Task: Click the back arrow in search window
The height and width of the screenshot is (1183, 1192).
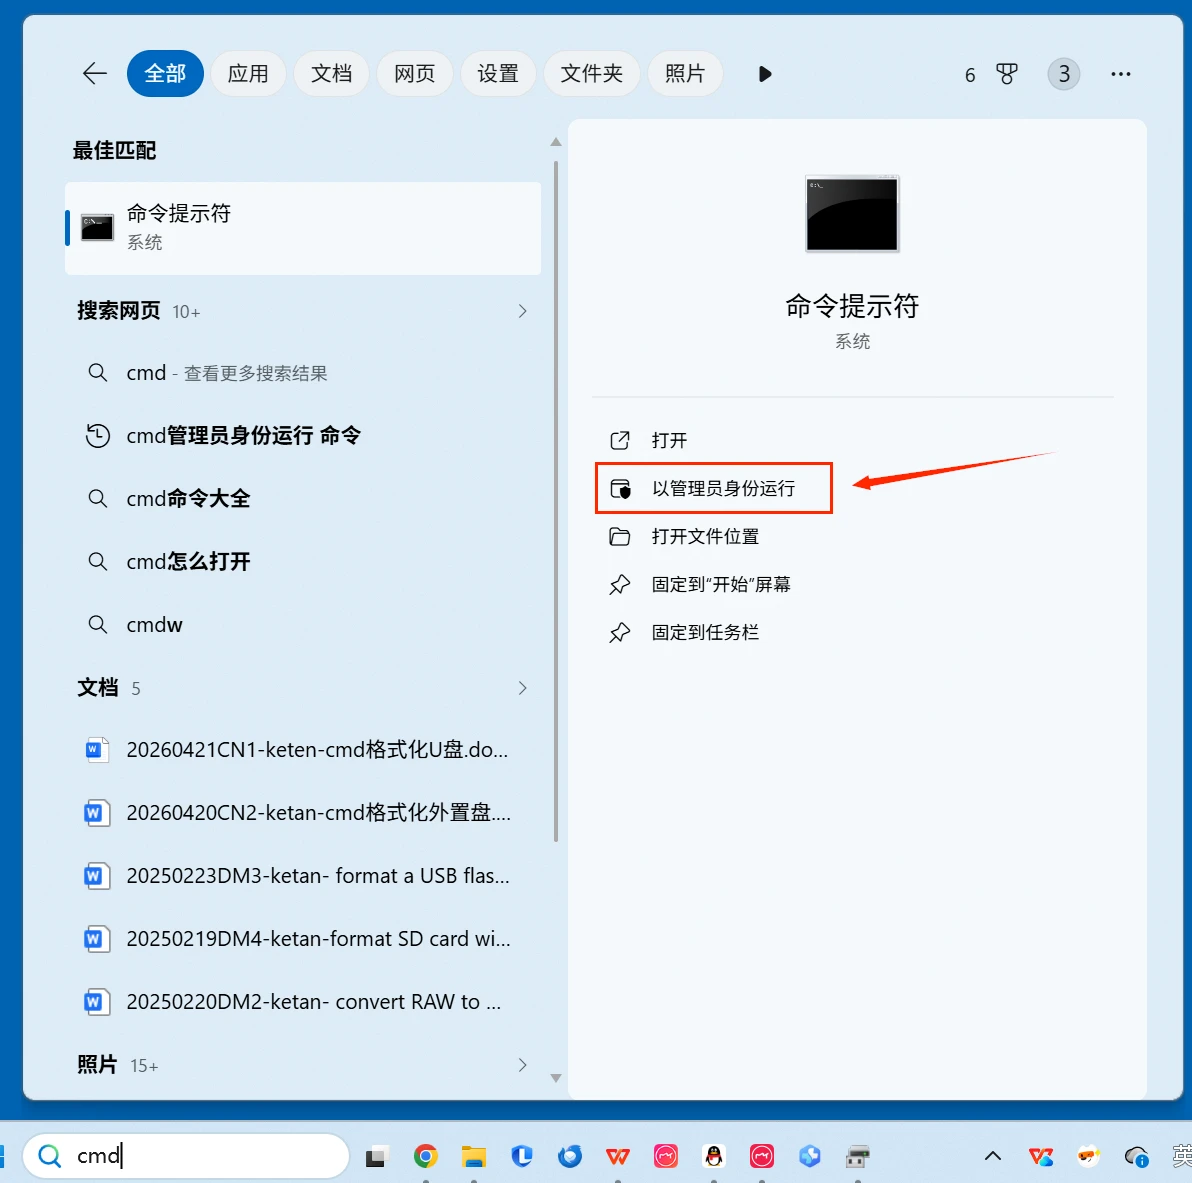Action: pos(94,73)
